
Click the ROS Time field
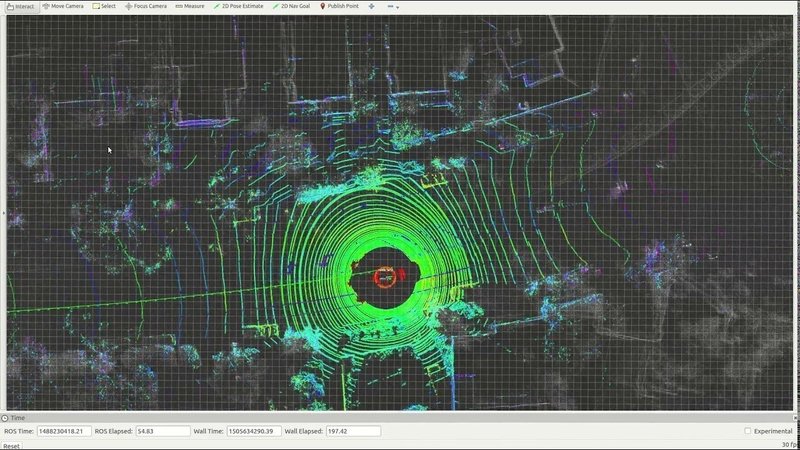click(x=64, y=431)
